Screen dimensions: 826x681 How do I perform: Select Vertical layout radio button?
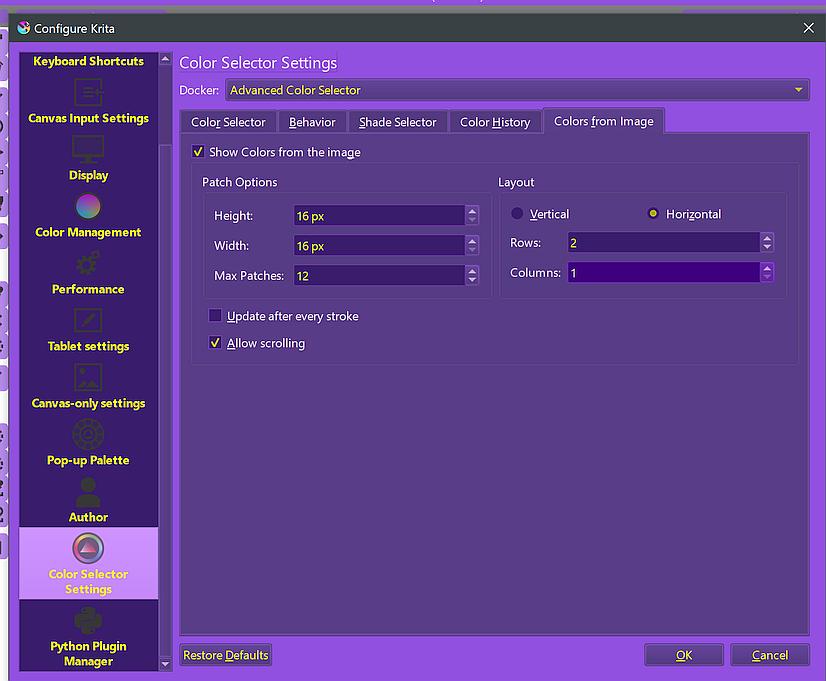pos(517,213)
